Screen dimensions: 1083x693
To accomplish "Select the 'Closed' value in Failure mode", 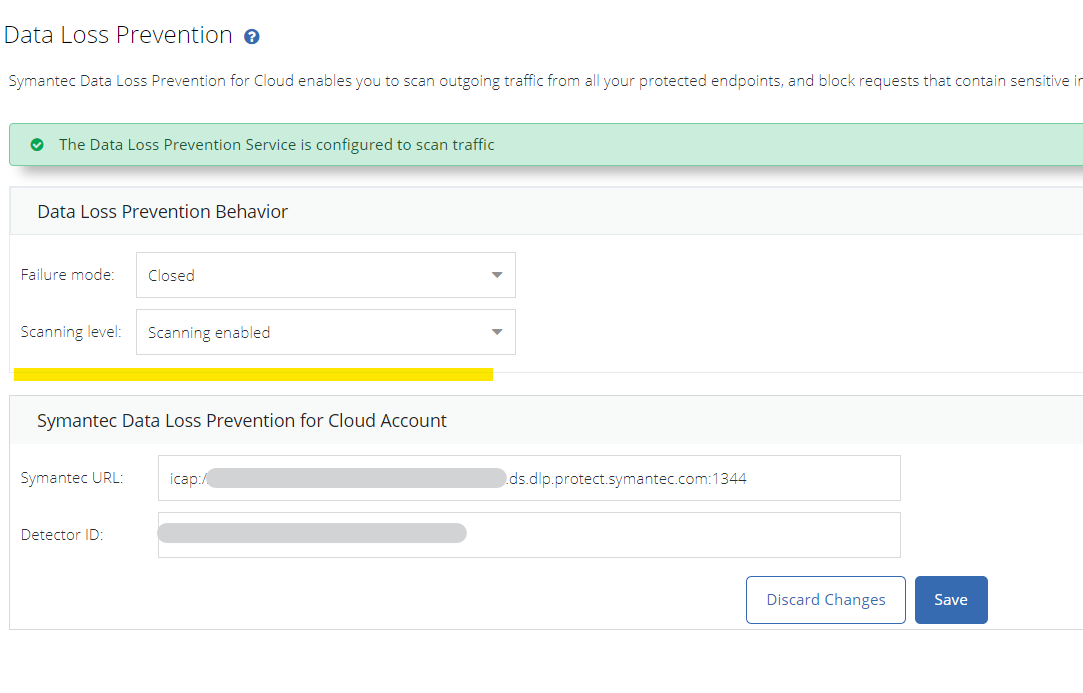I will tap(172, 276).
